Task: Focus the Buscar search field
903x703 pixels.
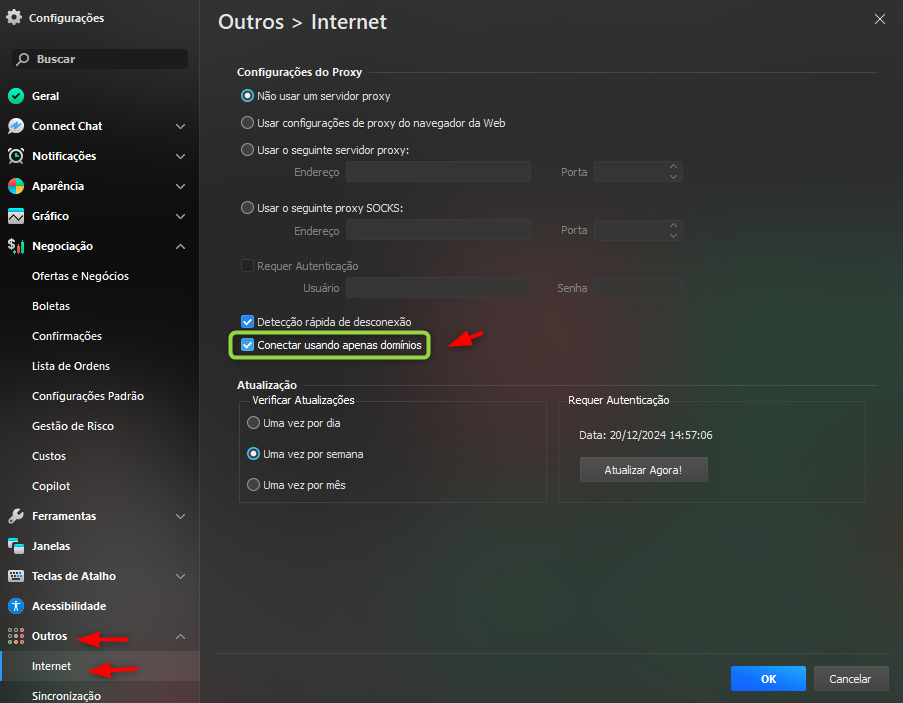Action: click(100, 59)
